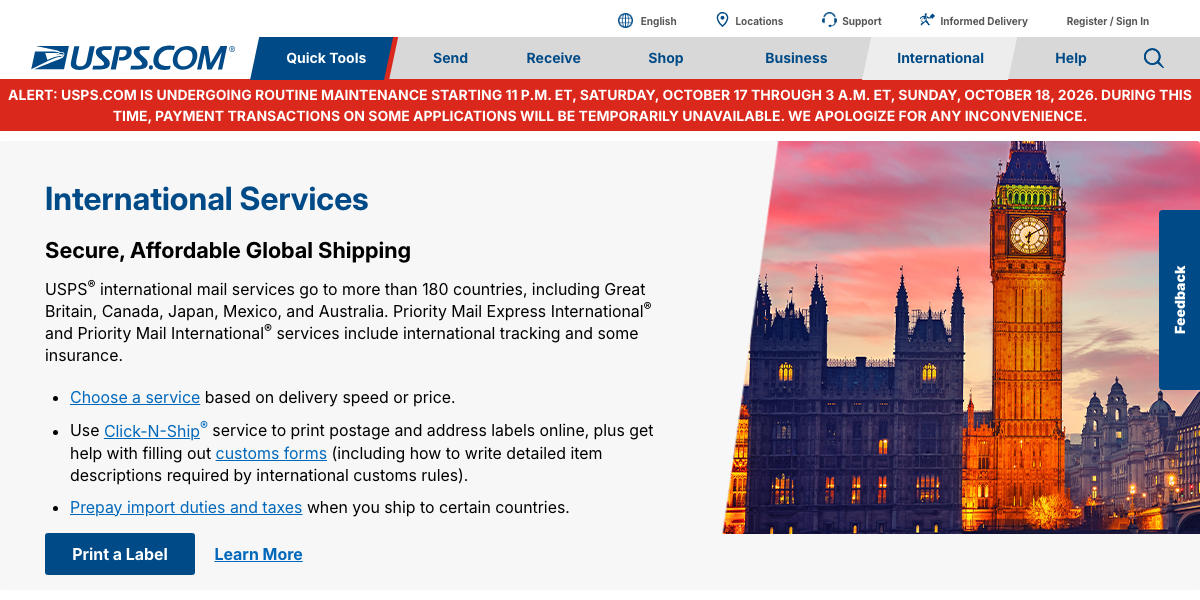Open the Quick Tools menu
1200x600 pixels.
tap(326, 58)
